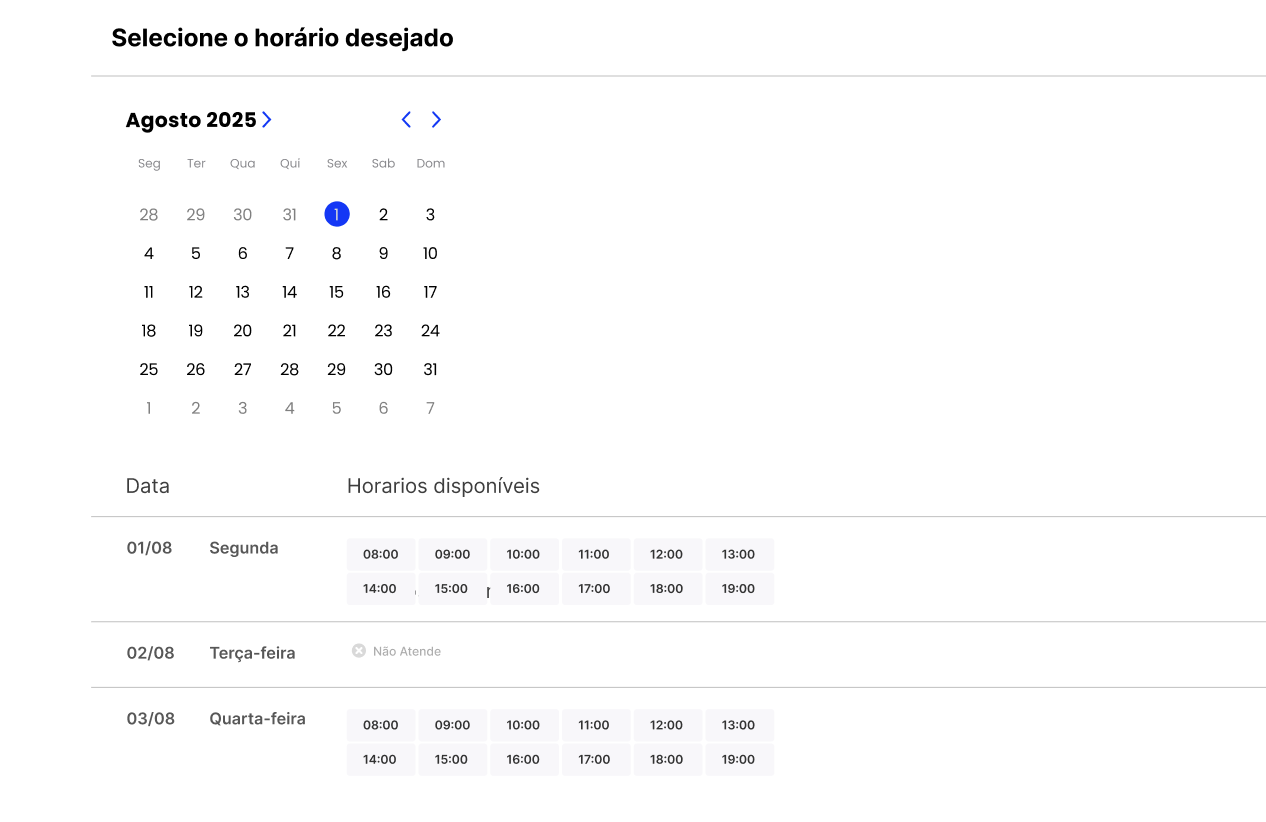Book the 13:00 slot on 01/08
This screenshot has width=1266, height=822.
tap(738, 555)
